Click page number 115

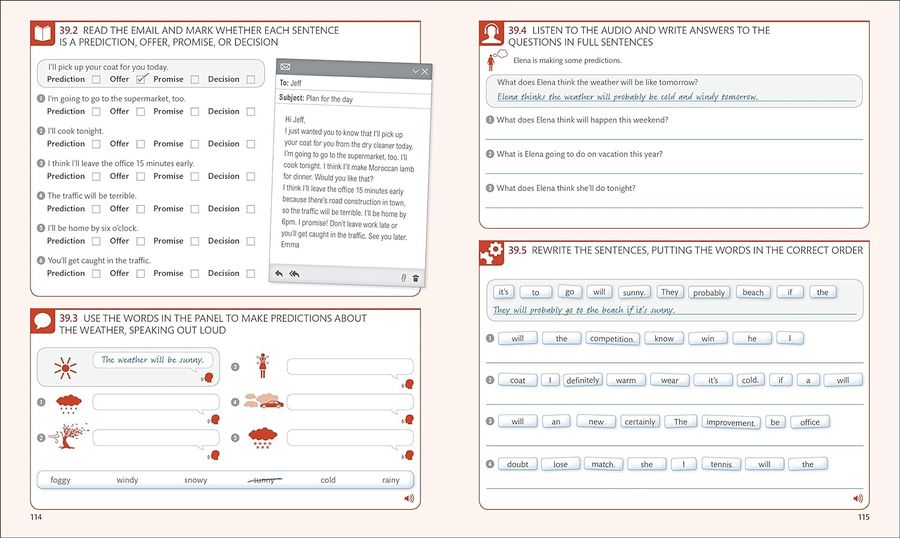pyautogui.click(x=864, y=517)
